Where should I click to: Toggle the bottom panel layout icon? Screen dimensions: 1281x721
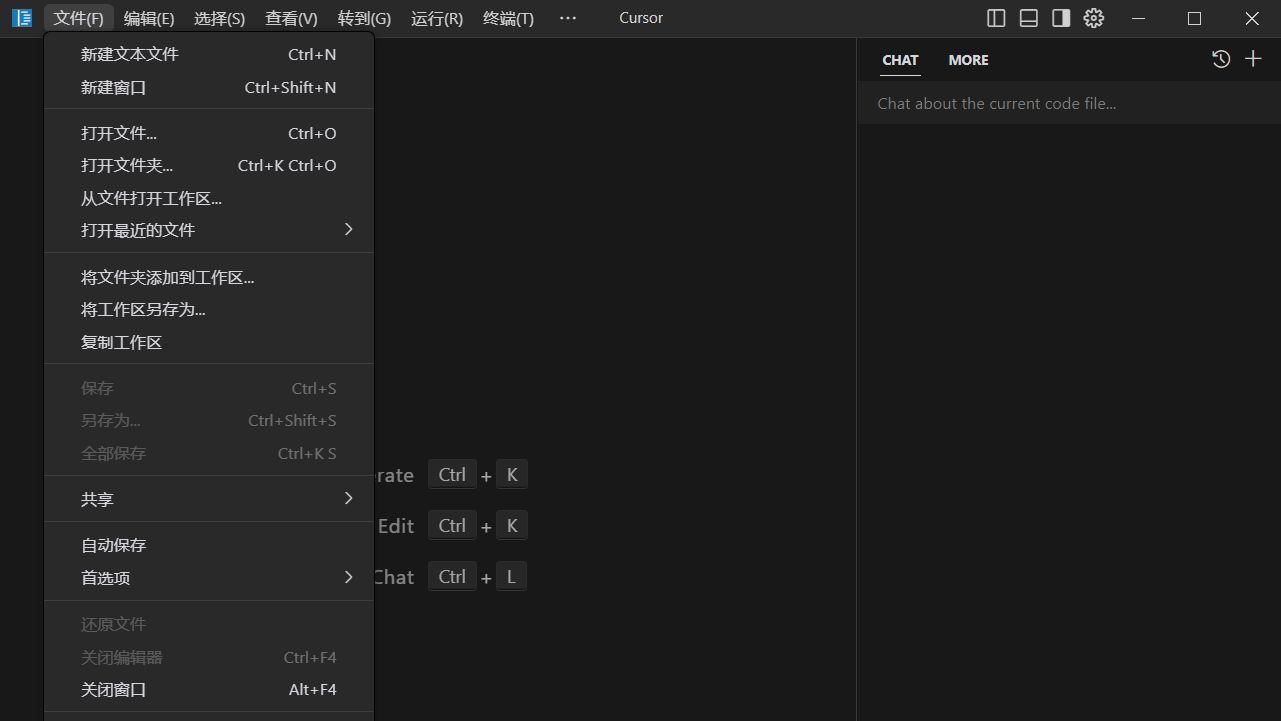[1029, 18]
